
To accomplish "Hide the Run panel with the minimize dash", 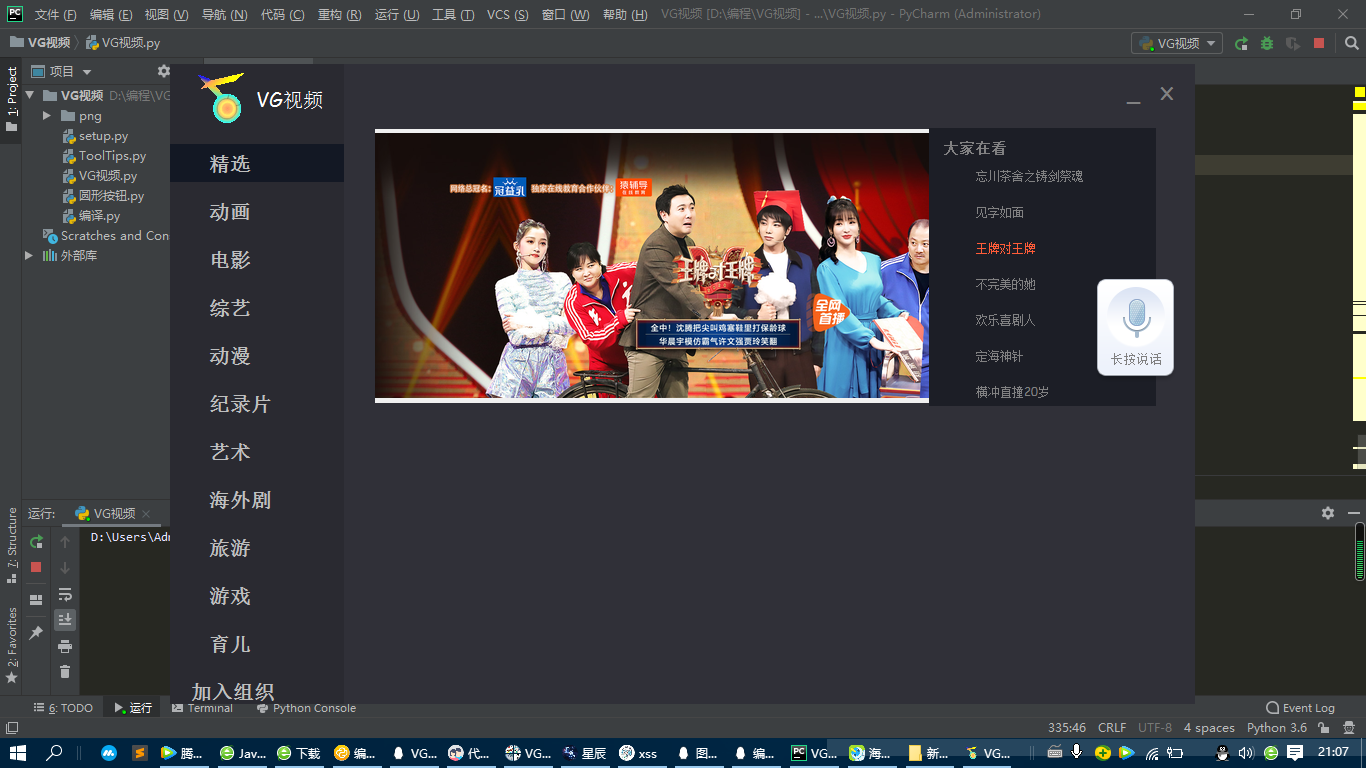I will click(1352, 513).
